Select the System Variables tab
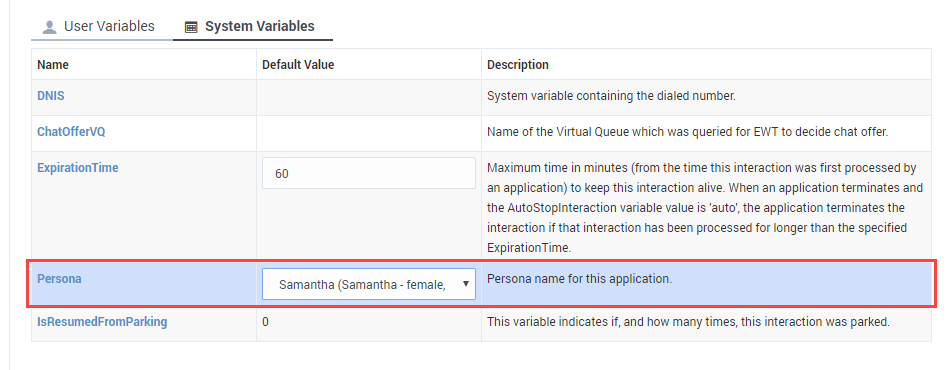Image resolution: width=948 pixels, height=370 pixels. pyautogui.click(x=253, y=27)
